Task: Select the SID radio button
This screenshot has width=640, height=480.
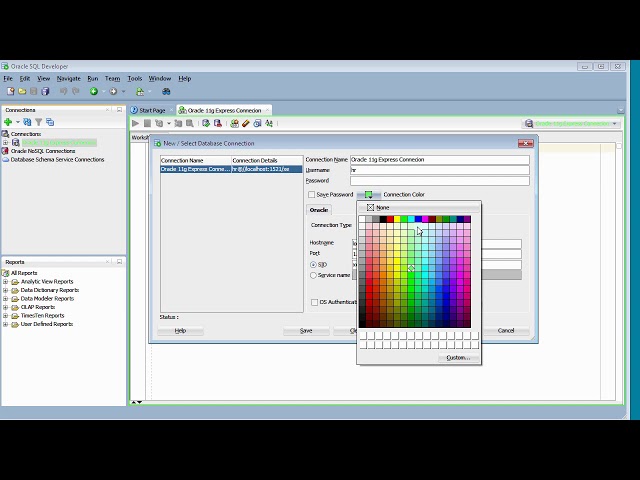Action: pos(313,265)
